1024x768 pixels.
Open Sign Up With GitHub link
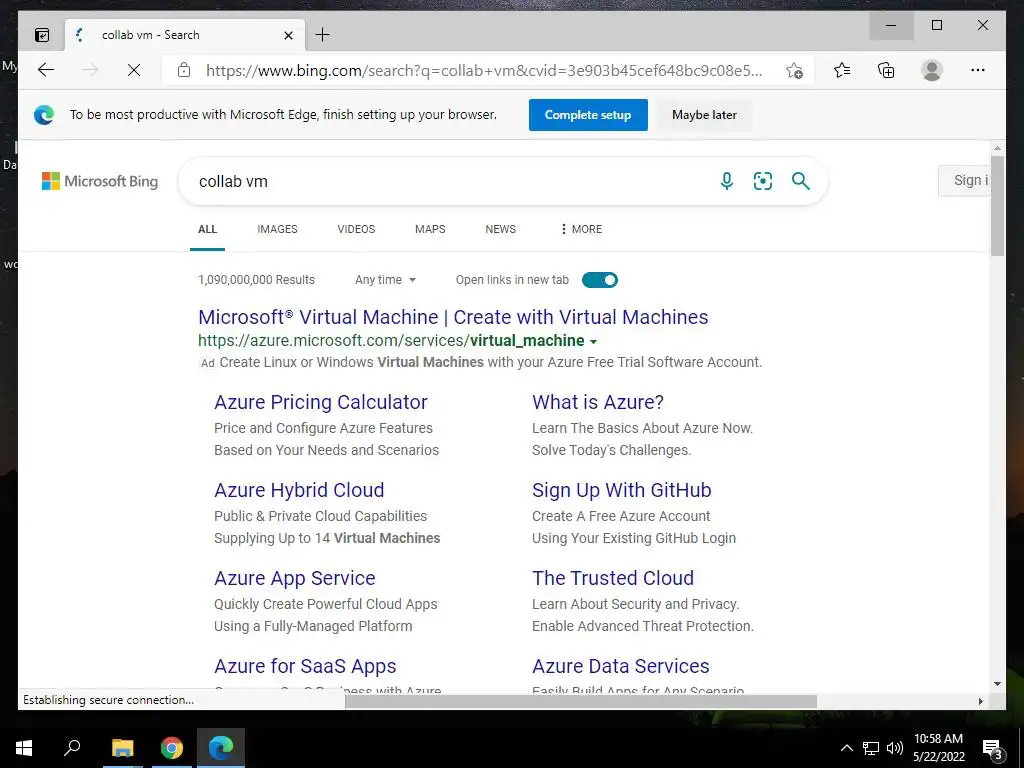point(622,490)
